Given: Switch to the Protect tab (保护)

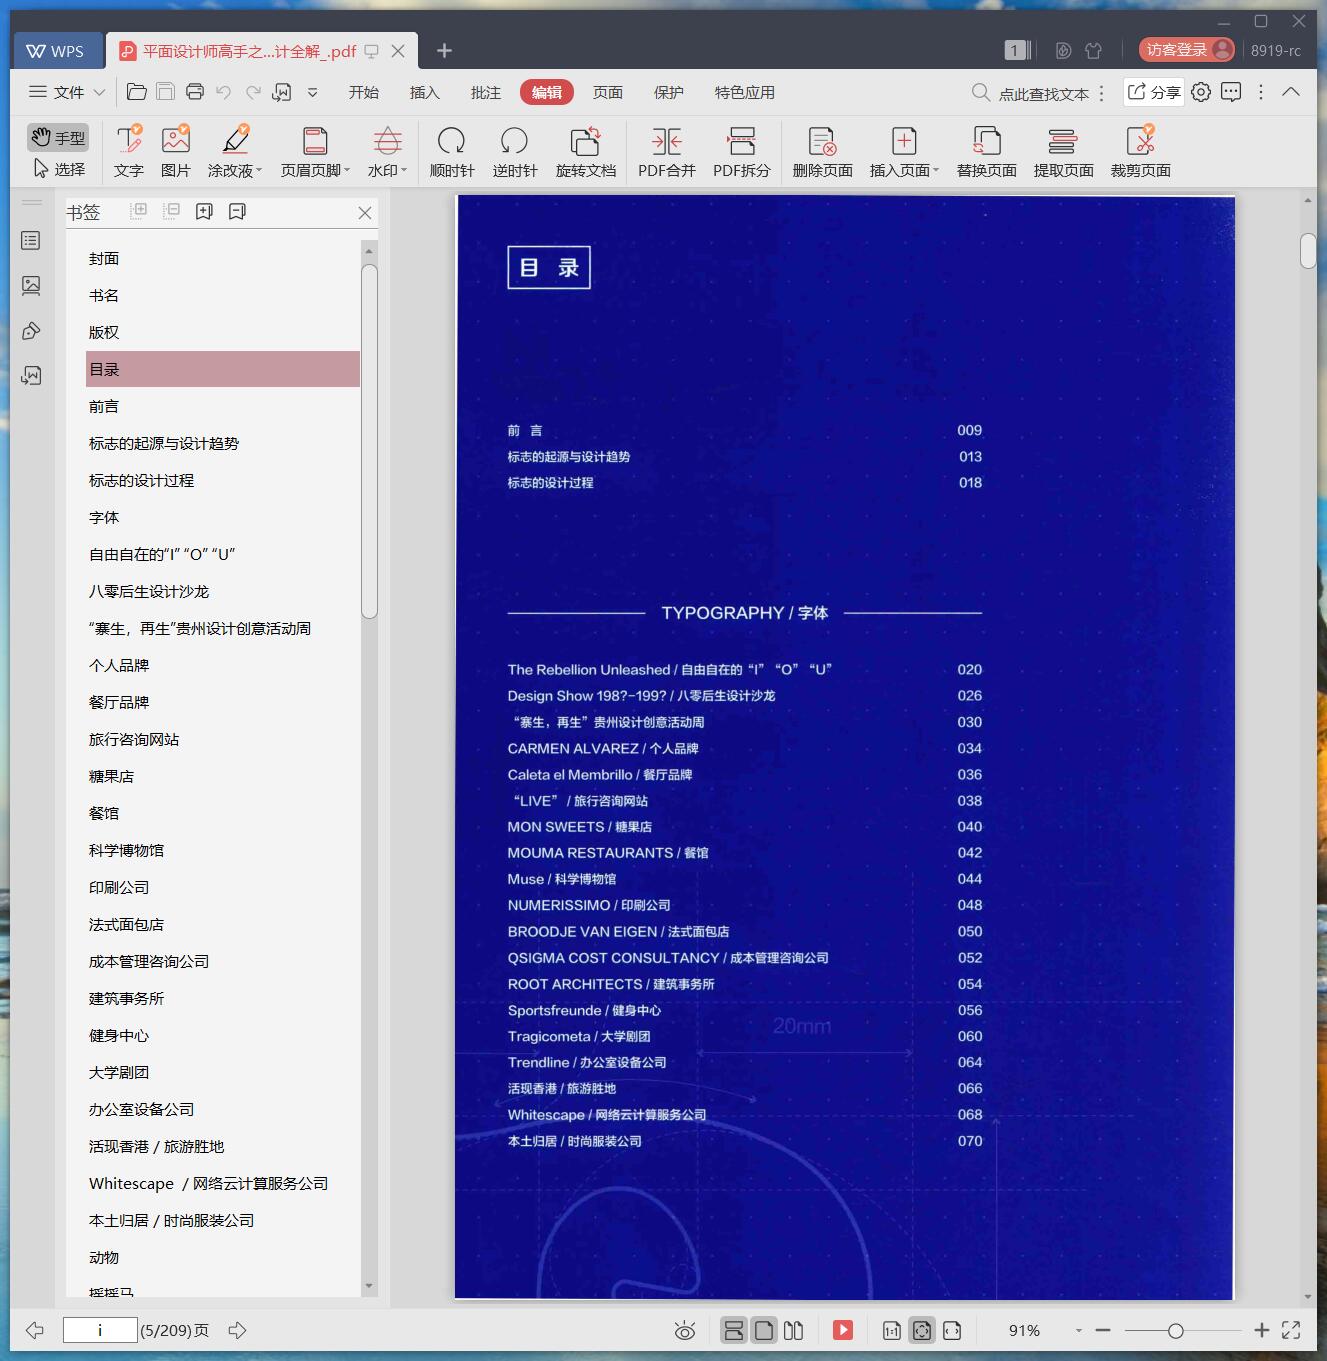Looking at the screenshot, I should [x=669, y=92].
